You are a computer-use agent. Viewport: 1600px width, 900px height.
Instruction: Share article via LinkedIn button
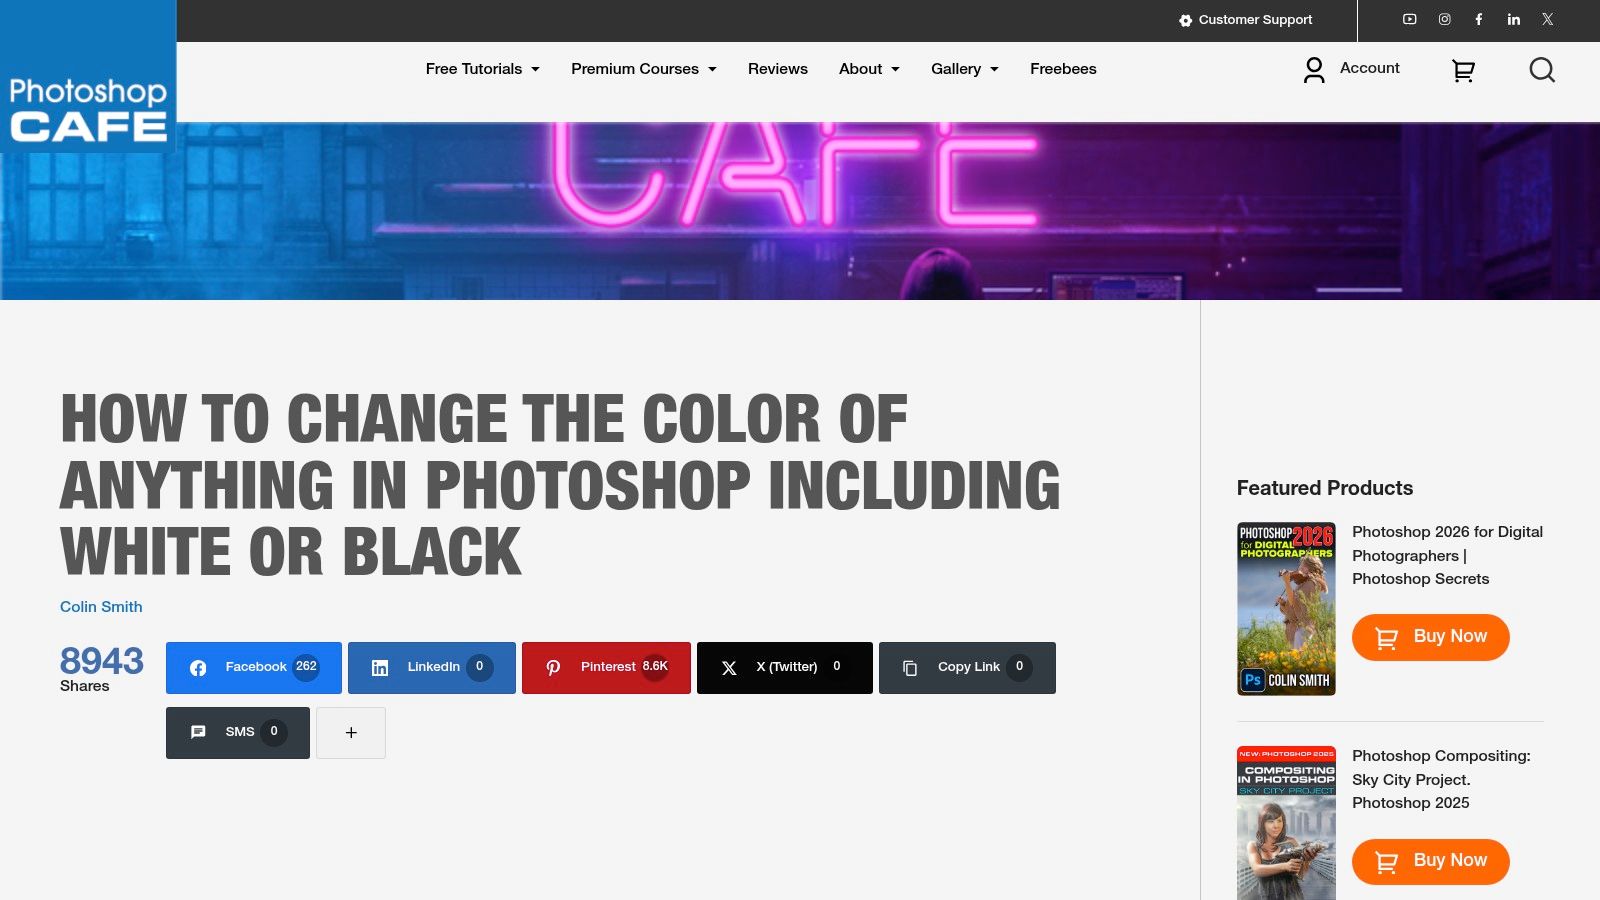coord(432,668)
